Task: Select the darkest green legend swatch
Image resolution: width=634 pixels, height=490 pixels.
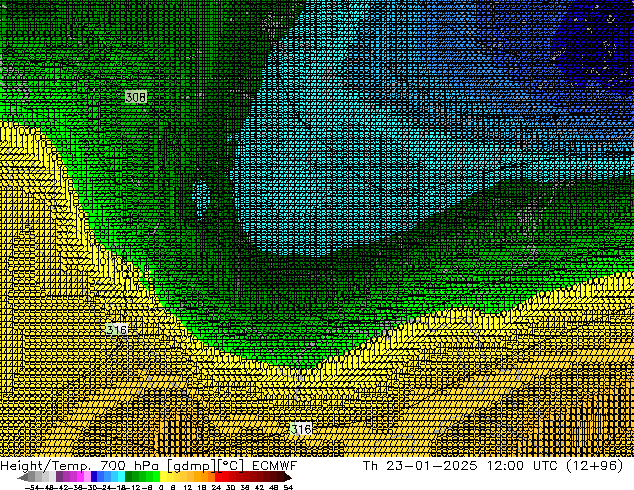Action: [x=129, y=477]
